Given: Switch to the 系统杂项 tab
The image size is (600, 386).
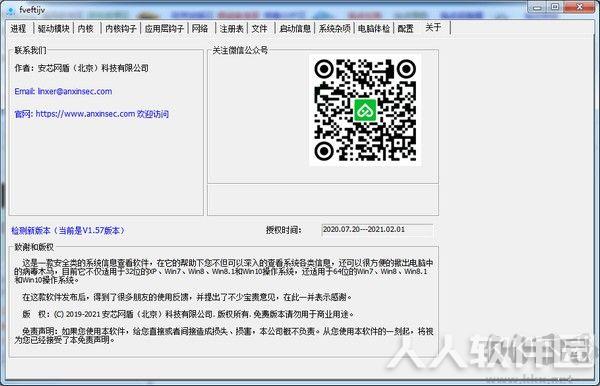Looking at the screenshot, I should tap(334, 29).
